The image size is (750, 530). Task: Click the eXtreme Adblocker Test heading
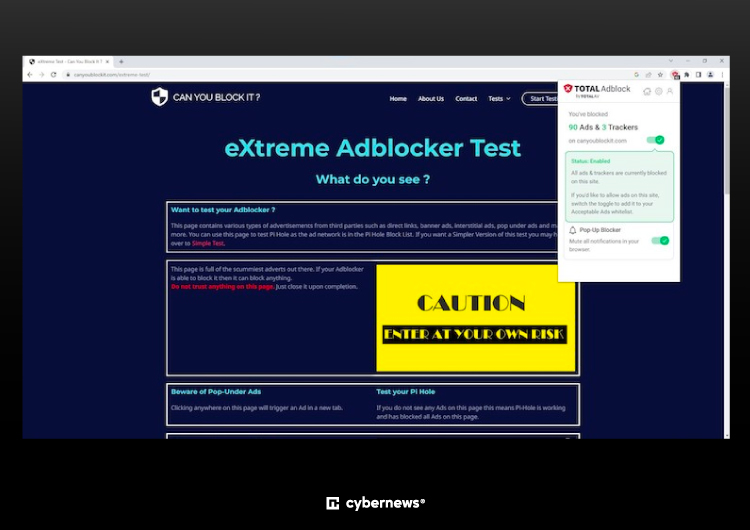372,148
